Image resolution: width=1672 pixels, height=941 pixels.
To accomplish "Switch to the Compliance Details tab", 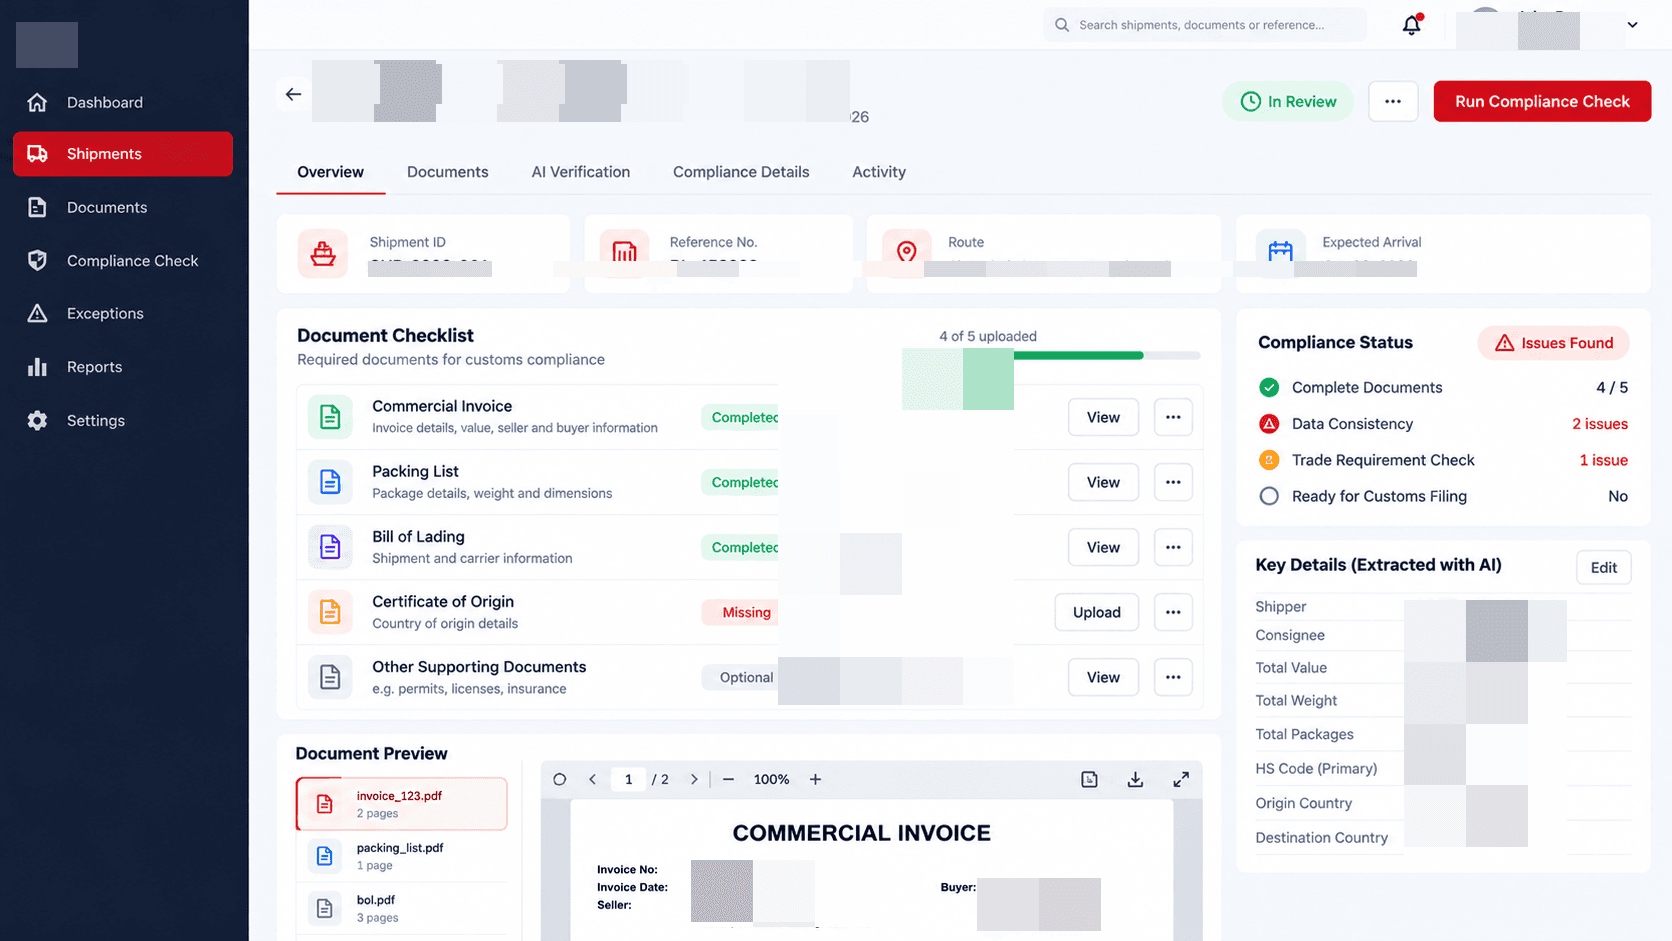I will (741, 172).
